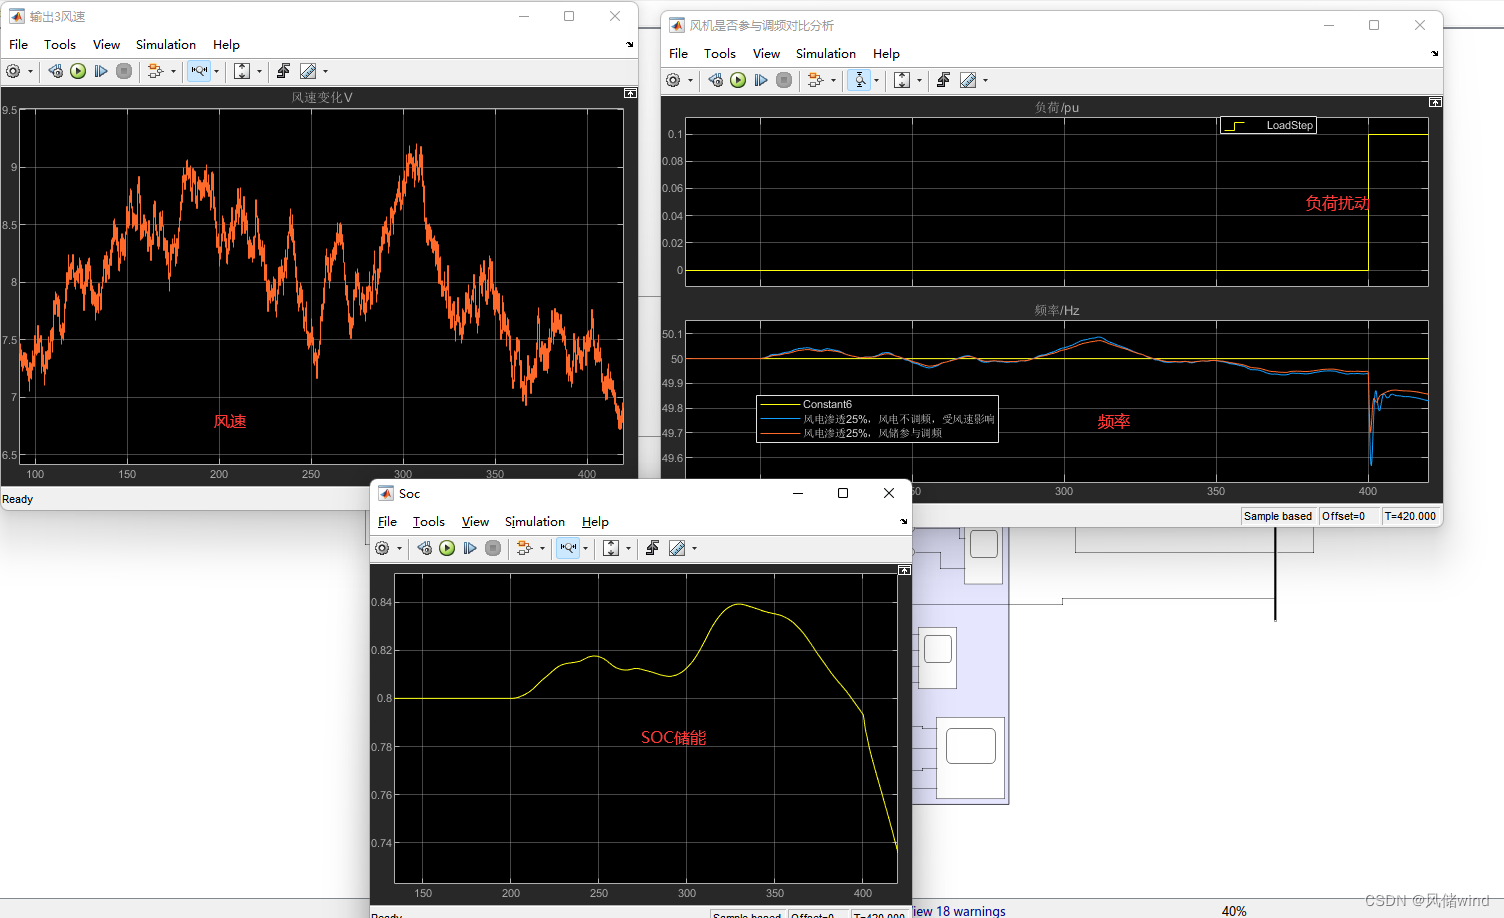Dock Soc scope using corner arrow

point(904,522)
